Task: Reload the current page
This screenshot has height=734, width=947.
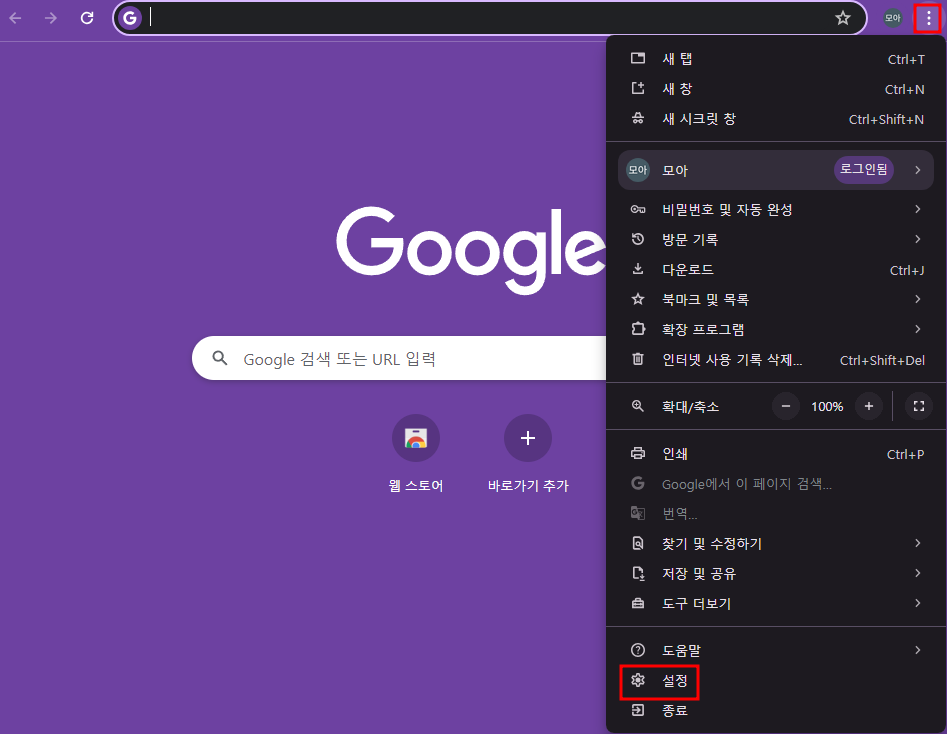Action: click(x=87, y=18)
